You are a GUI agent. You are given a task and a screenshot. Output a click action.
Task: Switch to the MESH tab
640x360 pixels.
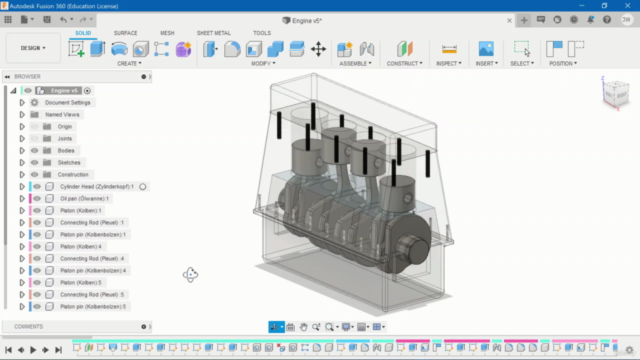(167, 33)
